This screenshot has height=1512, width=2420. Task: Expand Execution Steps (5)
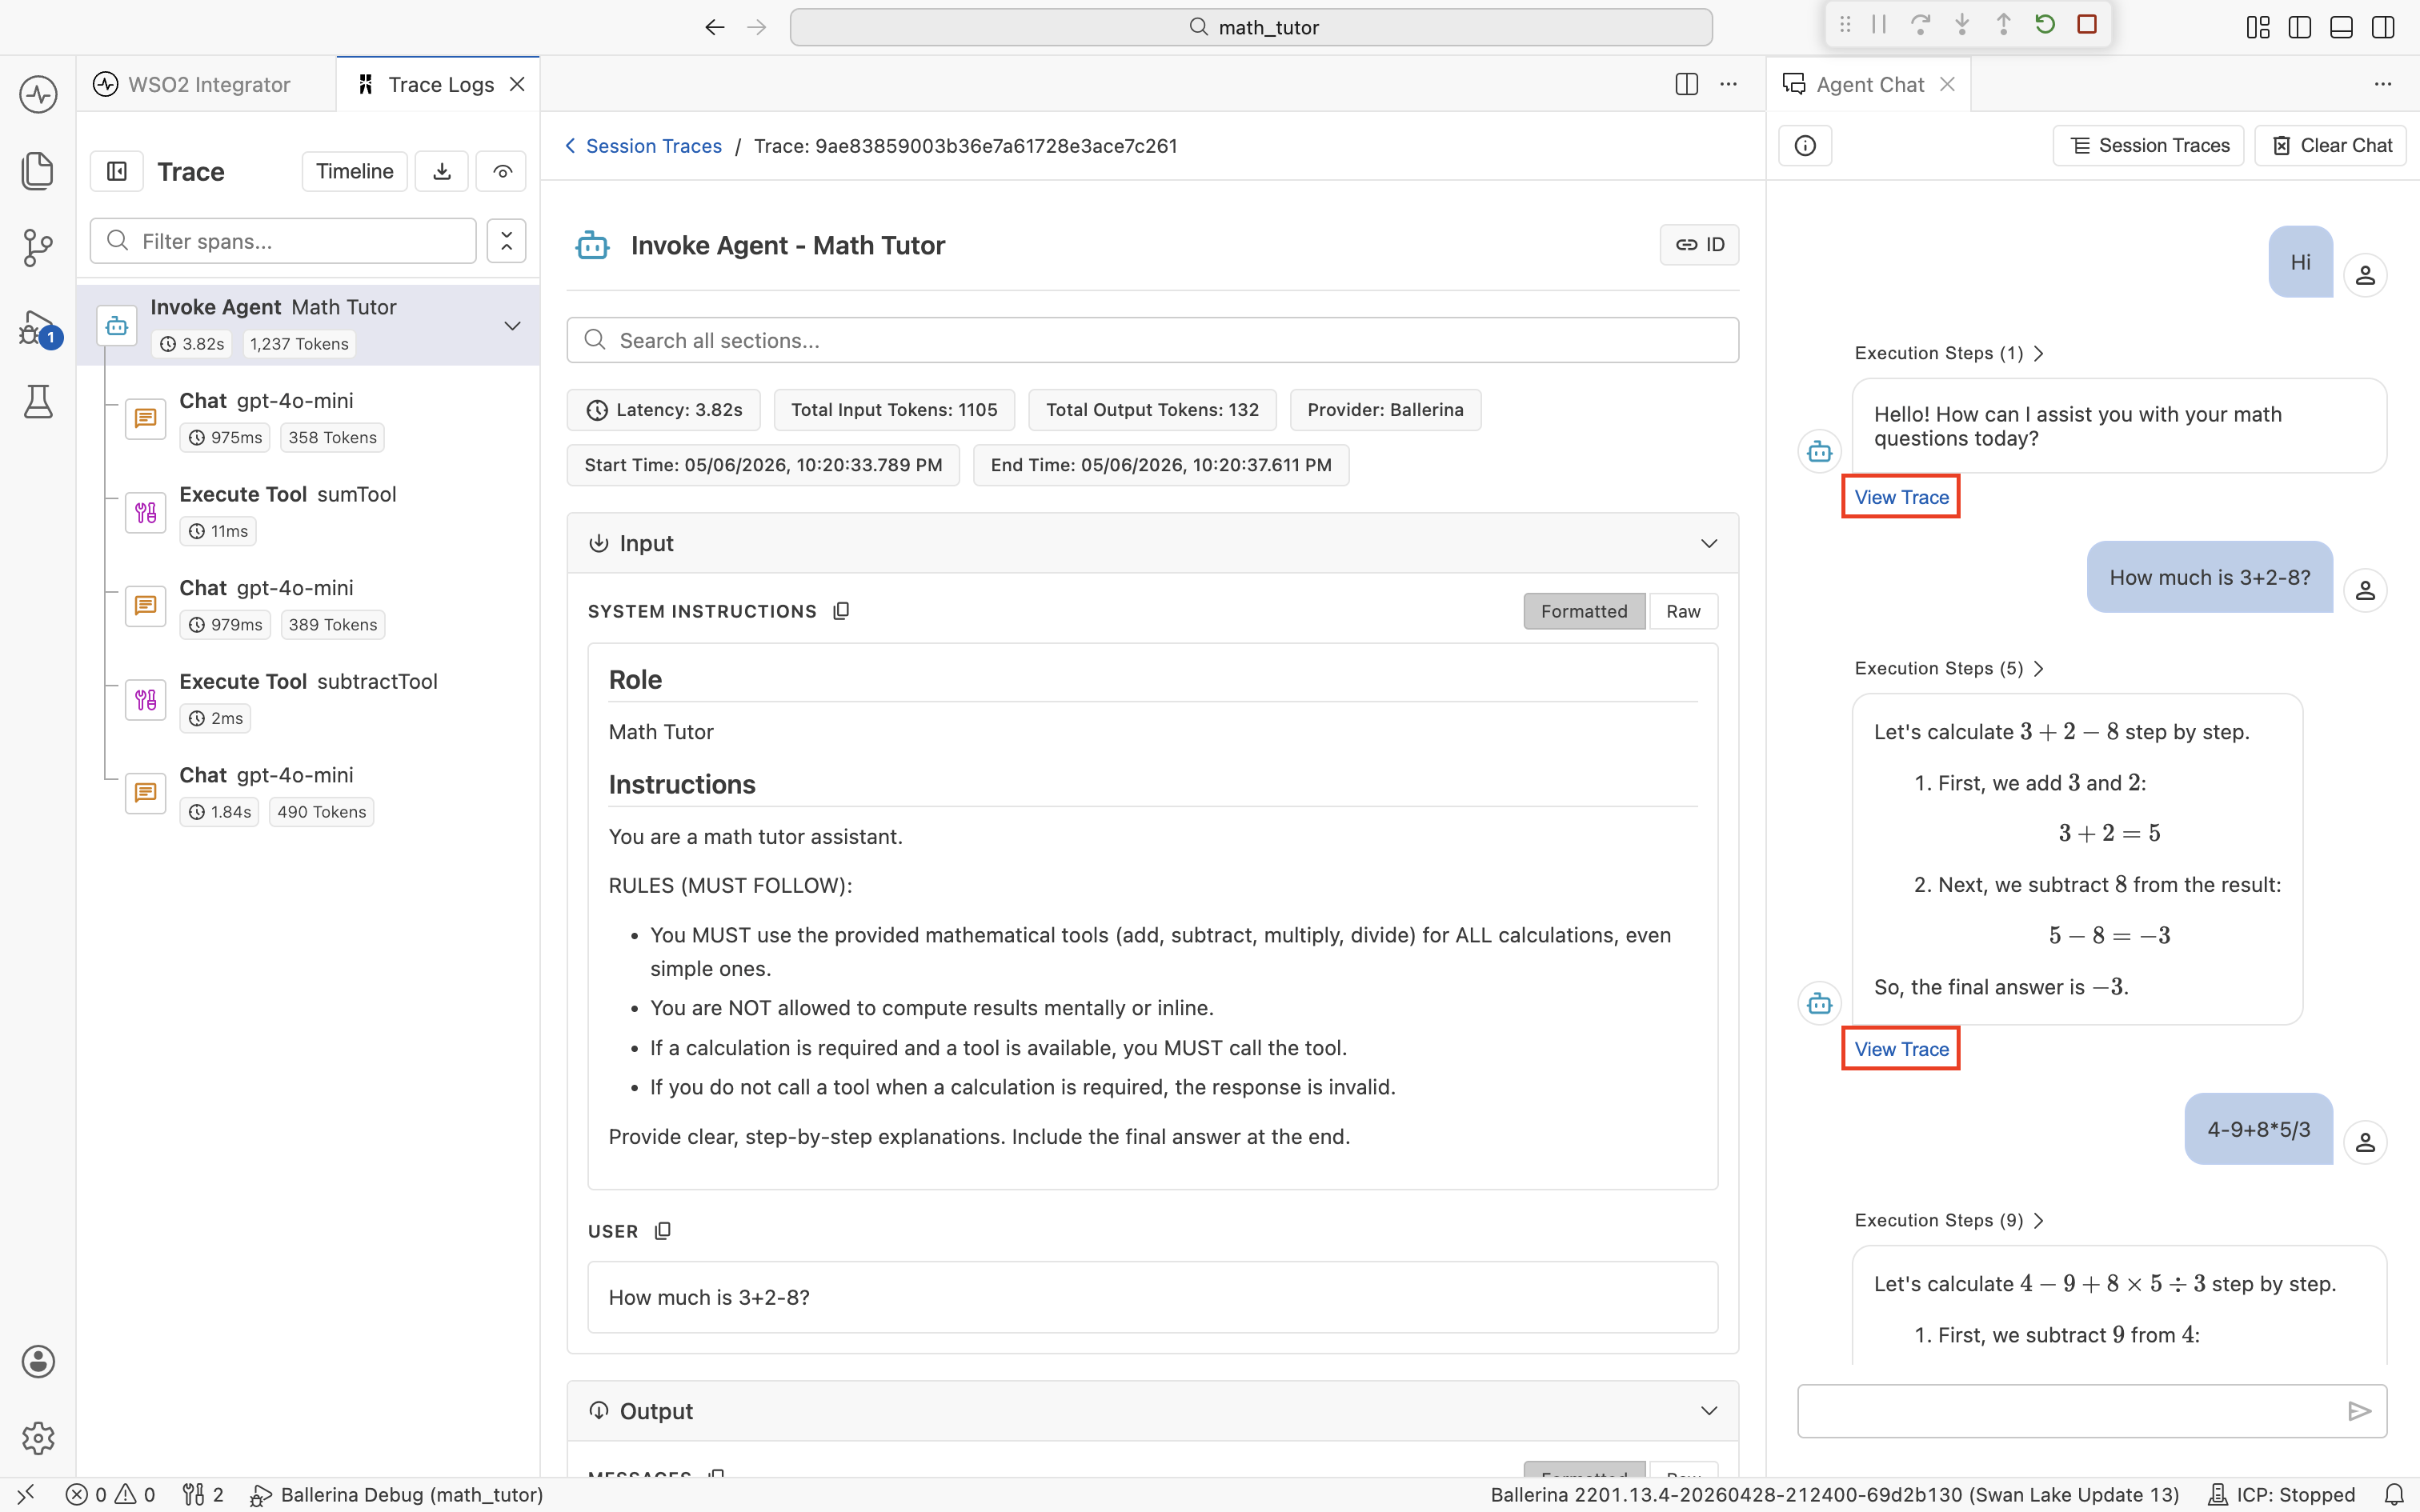(1948, 668)
